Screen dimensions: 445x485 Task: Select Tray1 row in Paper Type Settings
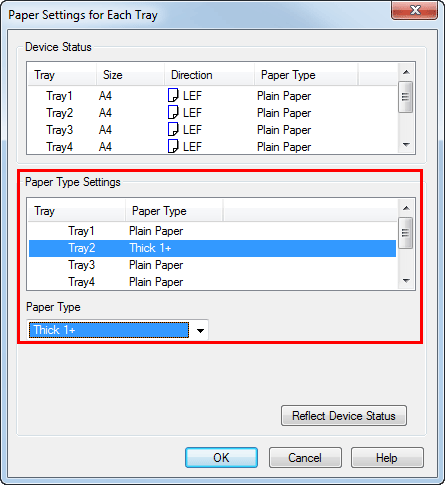click(212, 231)
